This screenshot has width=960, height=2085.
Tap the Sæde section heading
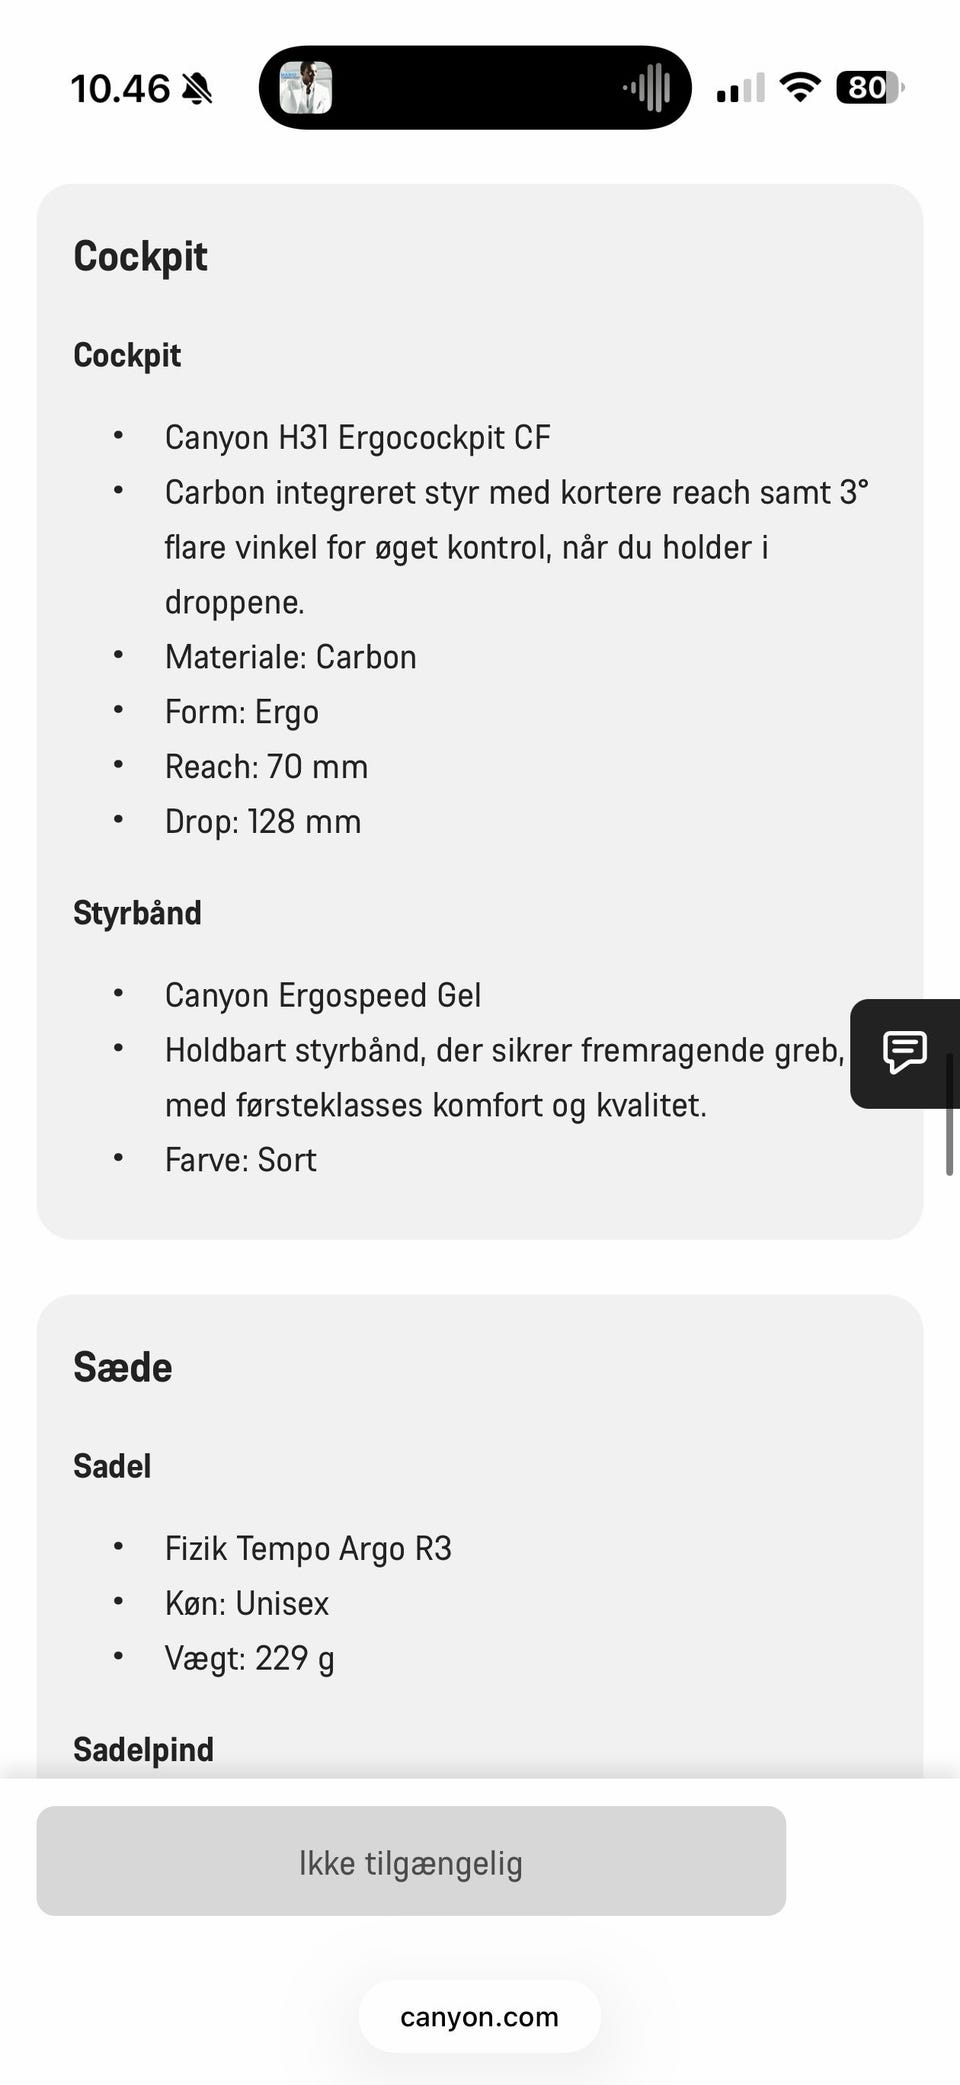[x=122, y=1367]
